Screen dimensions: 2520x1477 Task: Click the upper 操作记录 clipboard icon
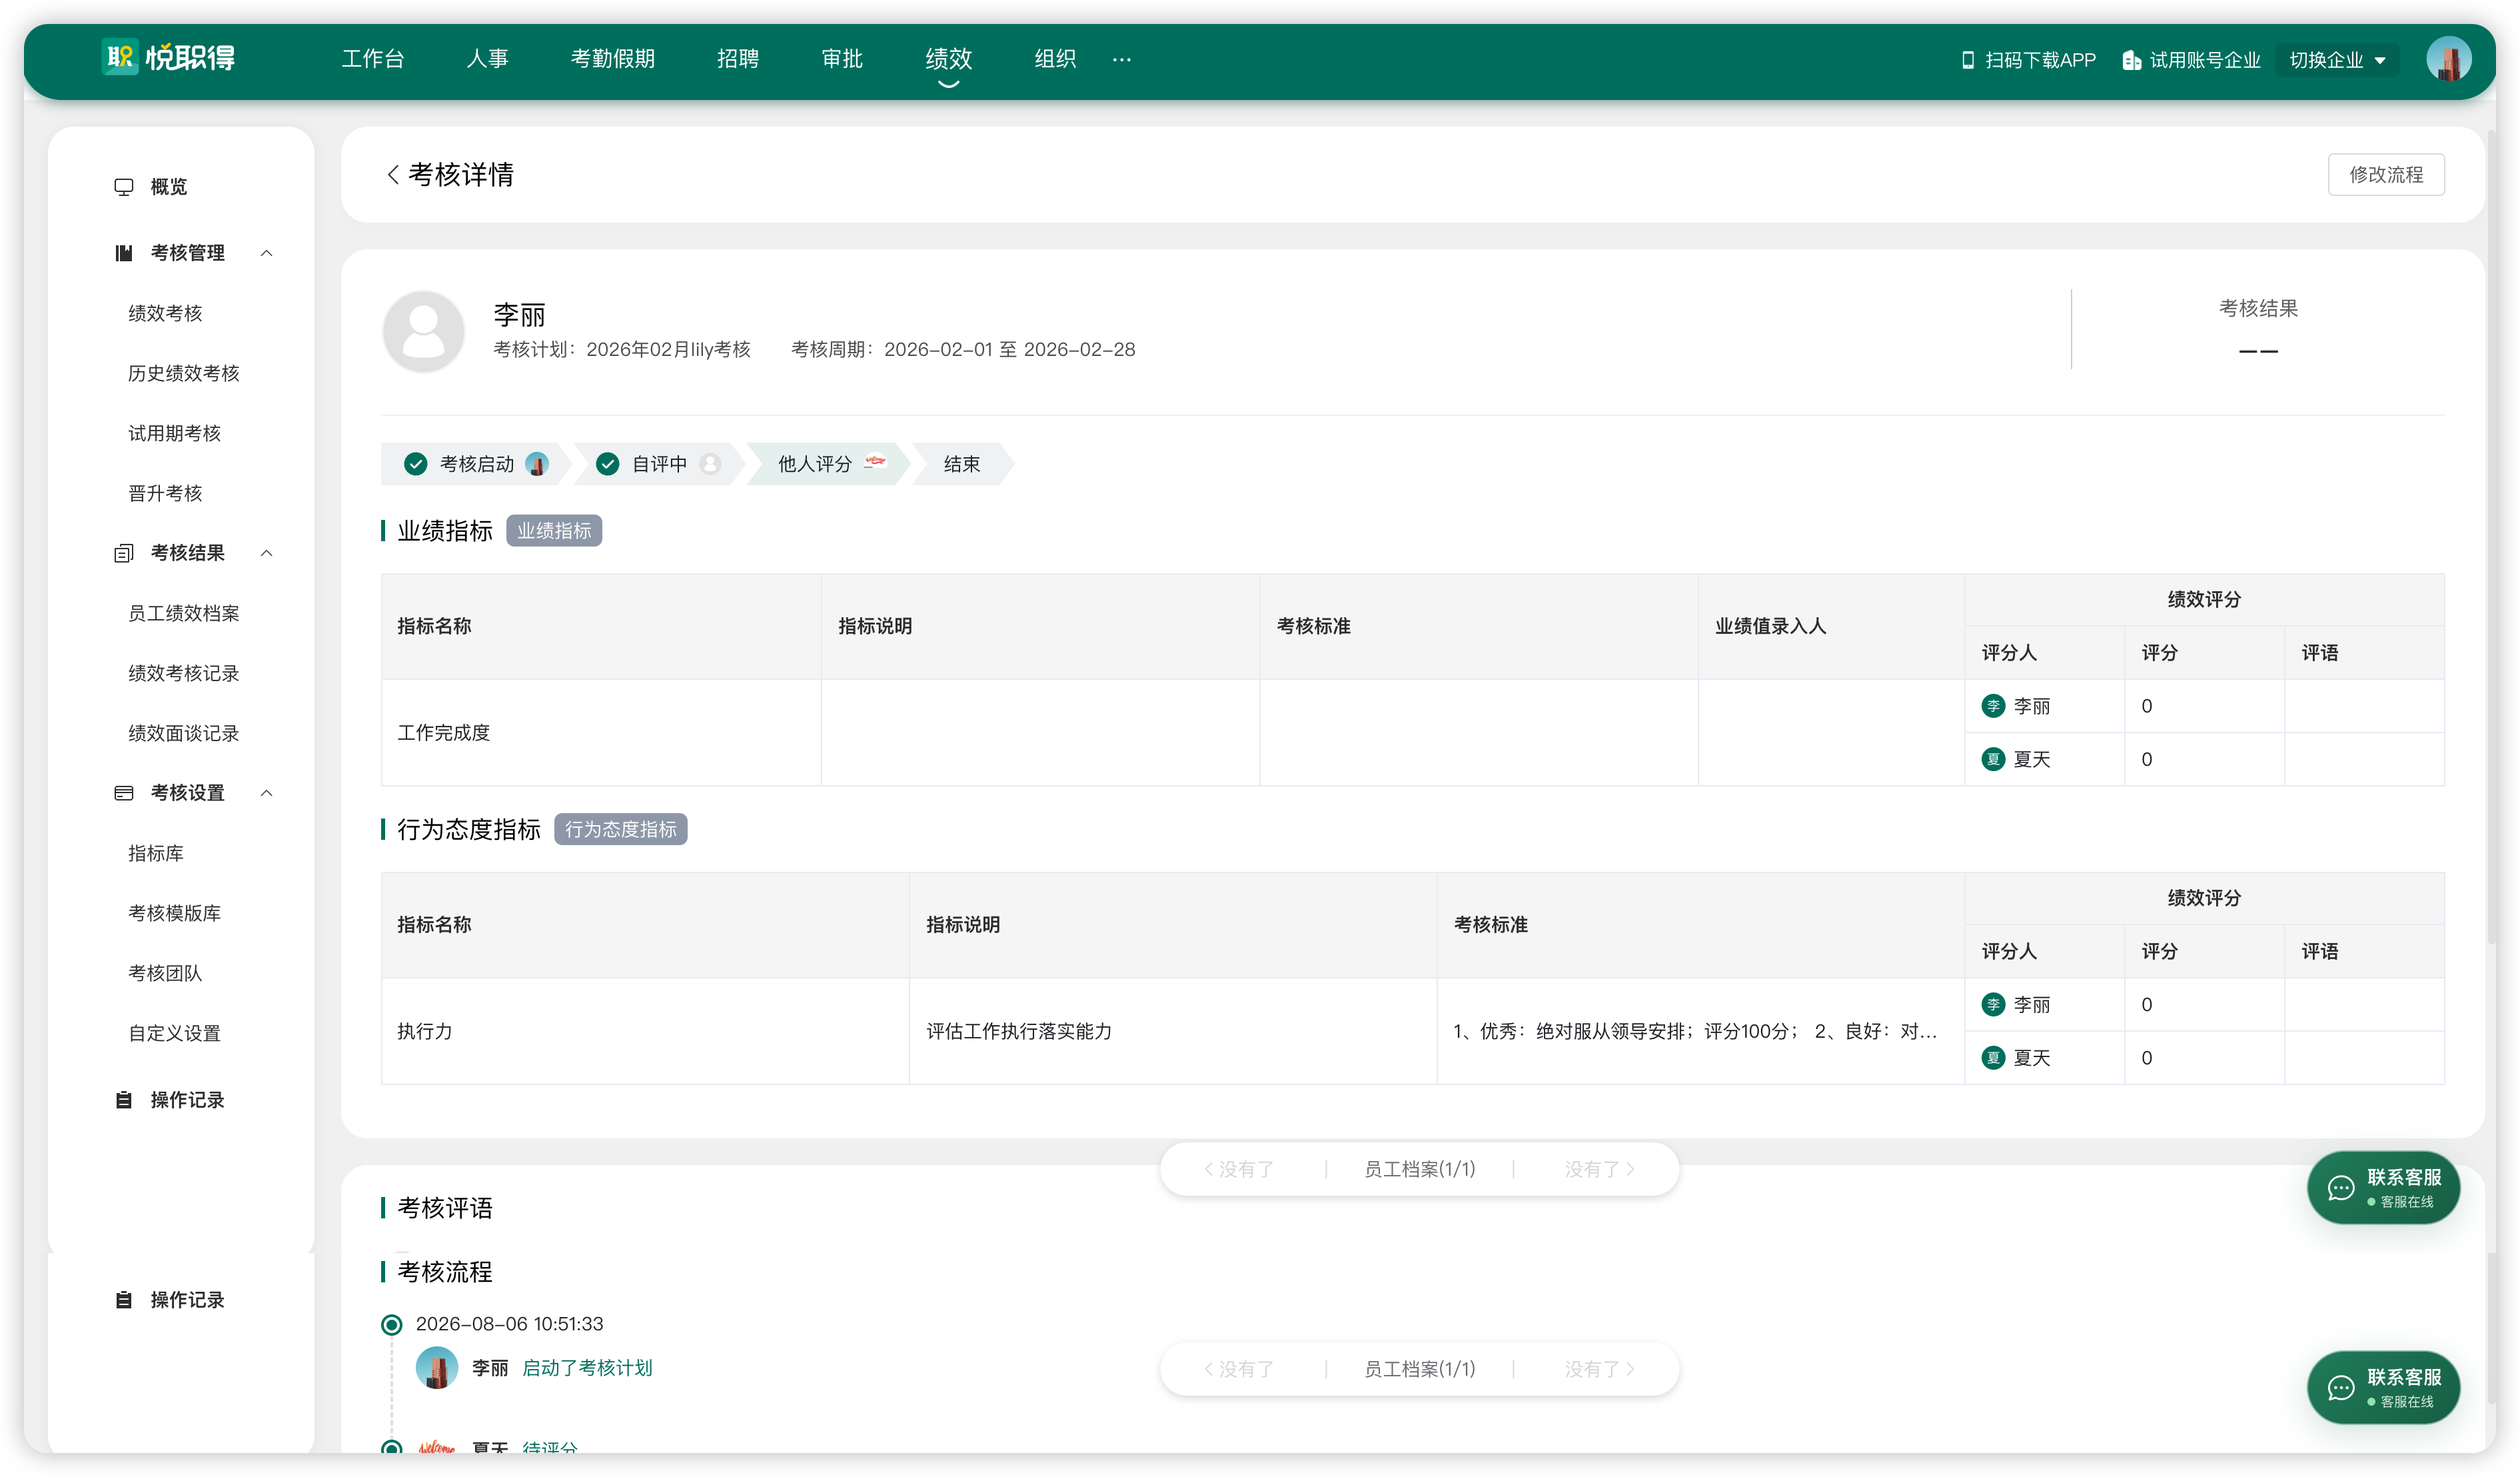coord(124,1100)
